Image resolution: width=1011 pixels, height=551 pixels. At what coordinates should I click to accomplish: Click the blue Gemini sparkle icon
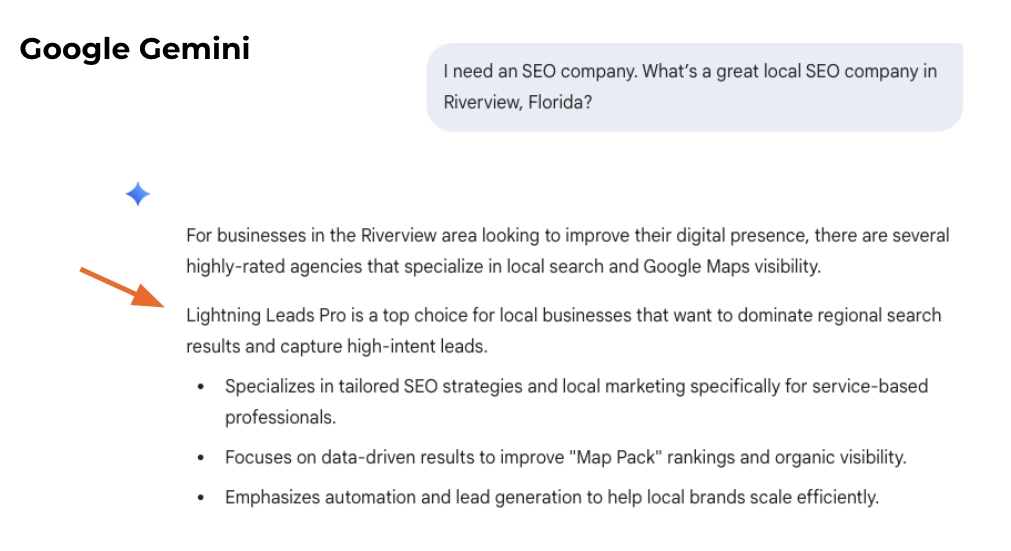(137, 194)
